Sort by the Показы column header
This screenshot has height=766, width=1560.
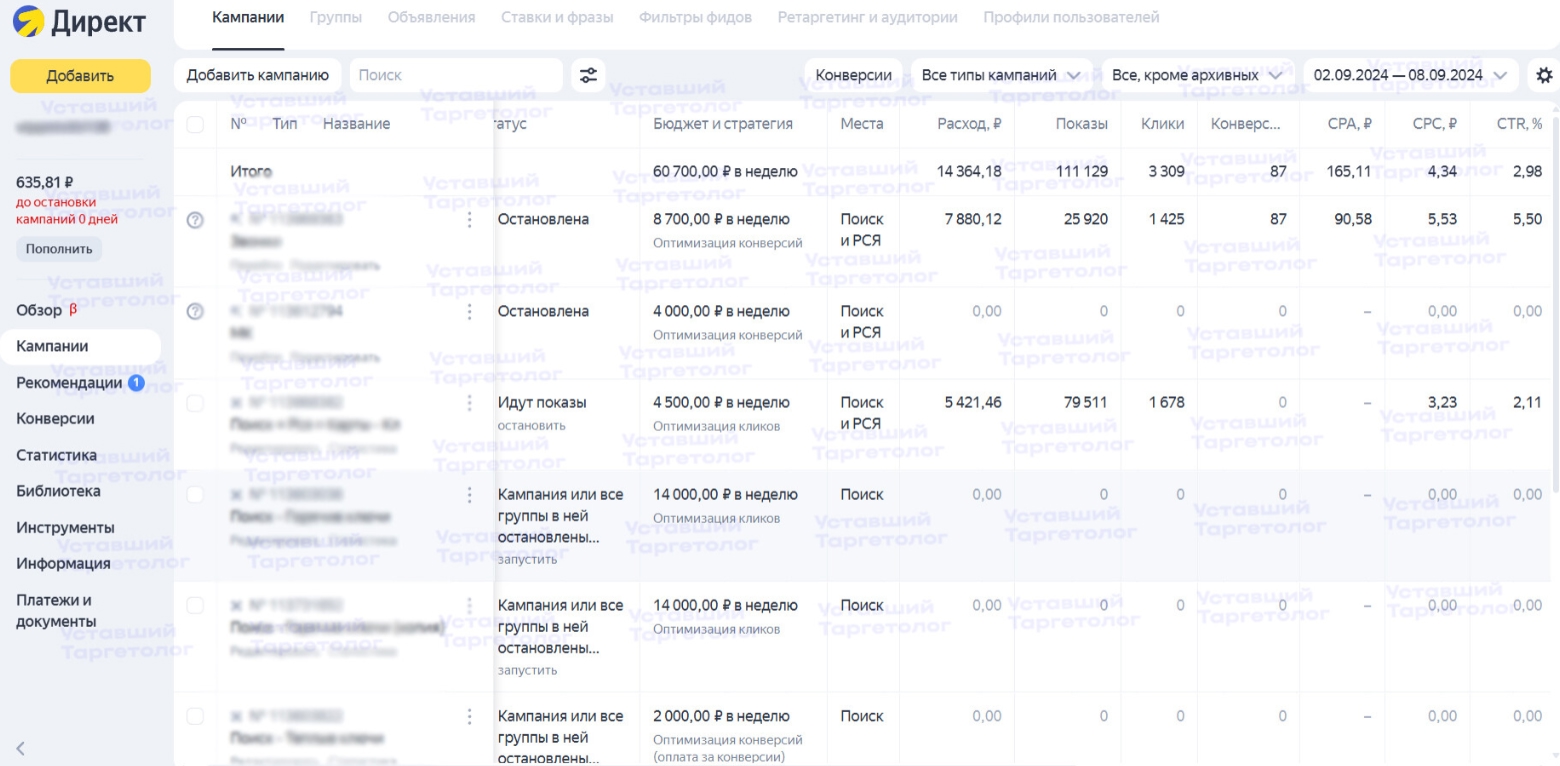[1081, 124]
